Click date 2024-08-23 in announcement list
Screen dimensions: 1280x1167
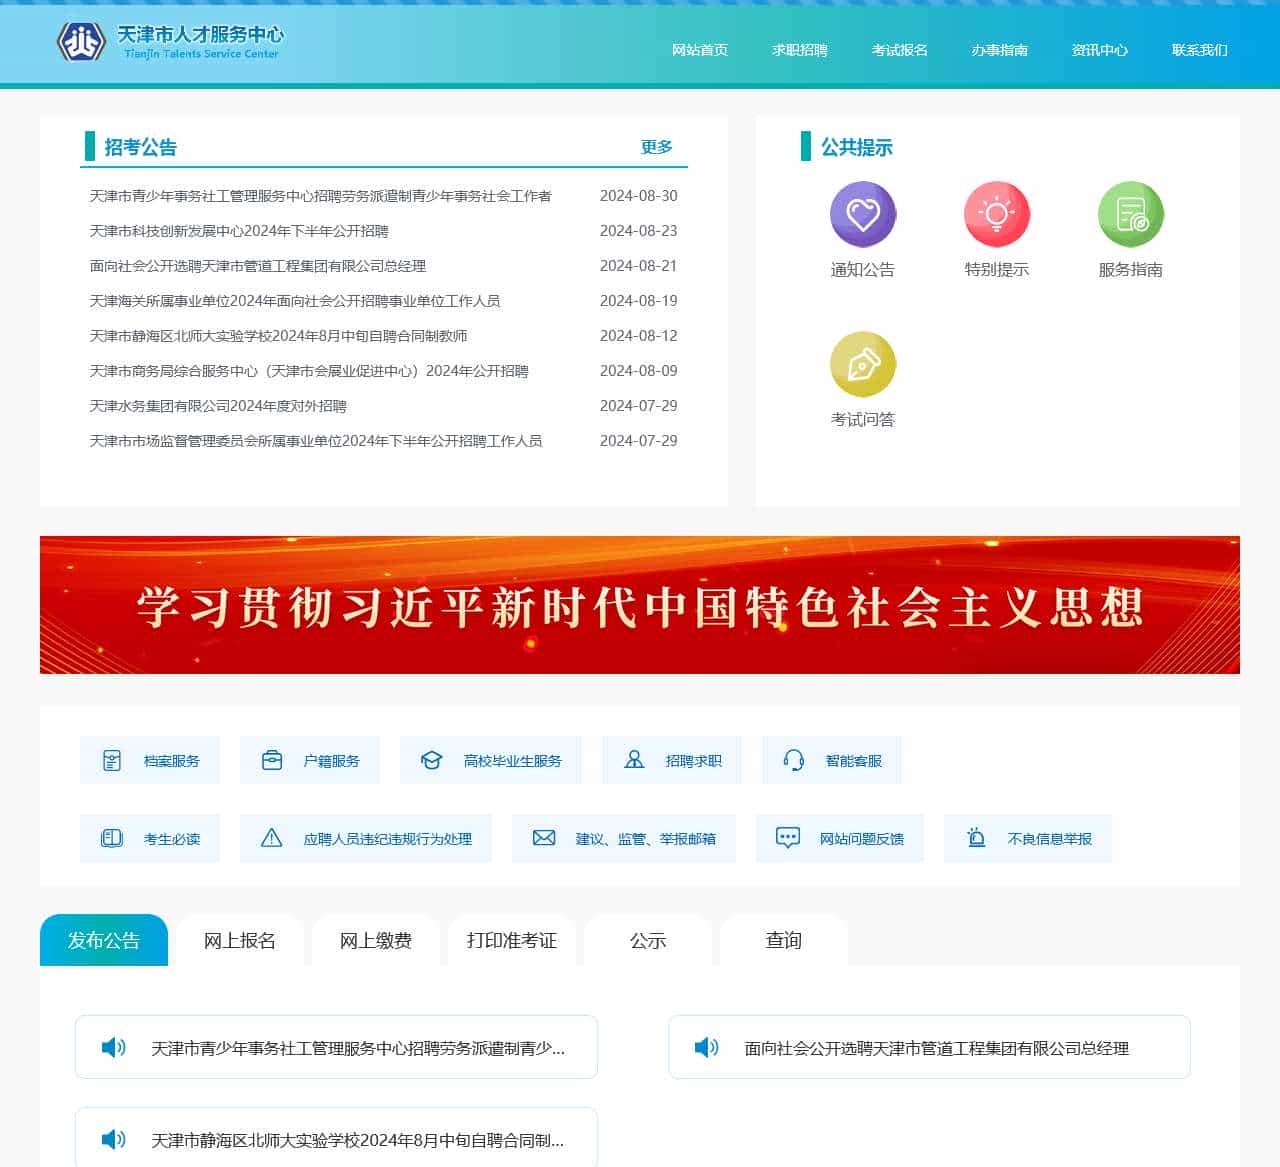click(x=638, y=231)
